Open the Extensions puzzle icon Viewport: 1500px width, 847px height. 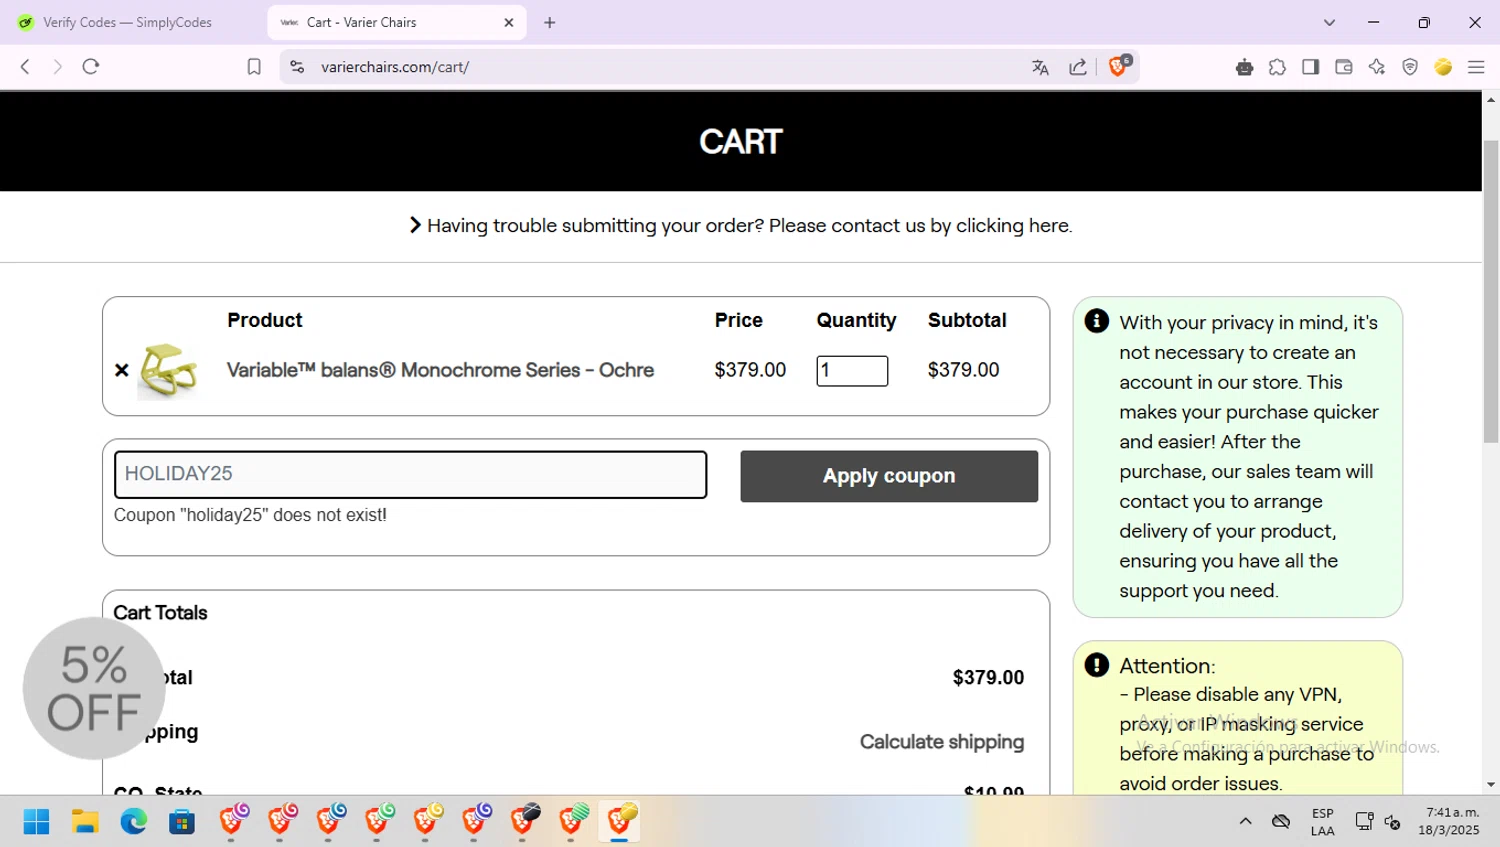pyautogui.click(x=1277, y=67)
